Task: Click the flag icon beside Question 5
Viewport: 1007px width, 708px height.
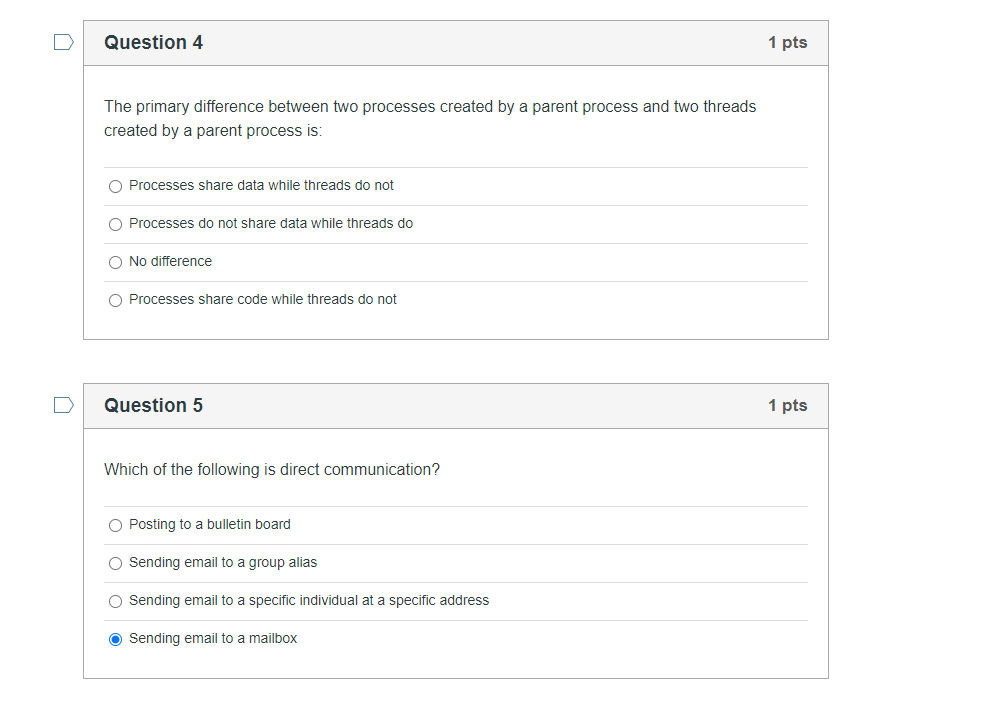Action: [x=63, y=405]
